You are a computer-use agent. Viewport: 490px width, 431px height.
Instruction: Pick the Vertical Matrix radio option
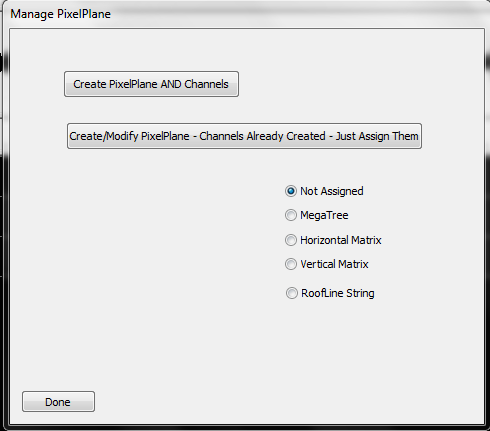327,264
